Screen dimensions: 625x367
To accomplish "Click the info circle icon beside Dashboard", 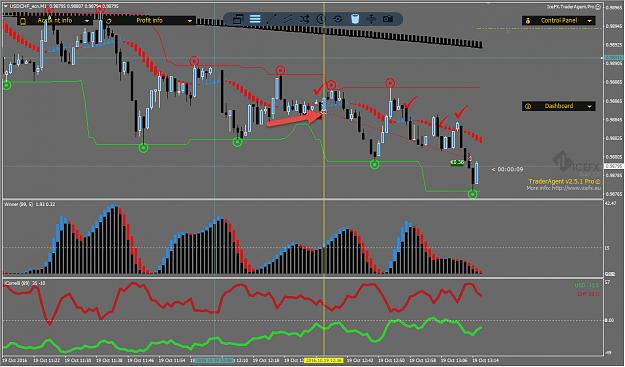I will [x=528, y=106].
